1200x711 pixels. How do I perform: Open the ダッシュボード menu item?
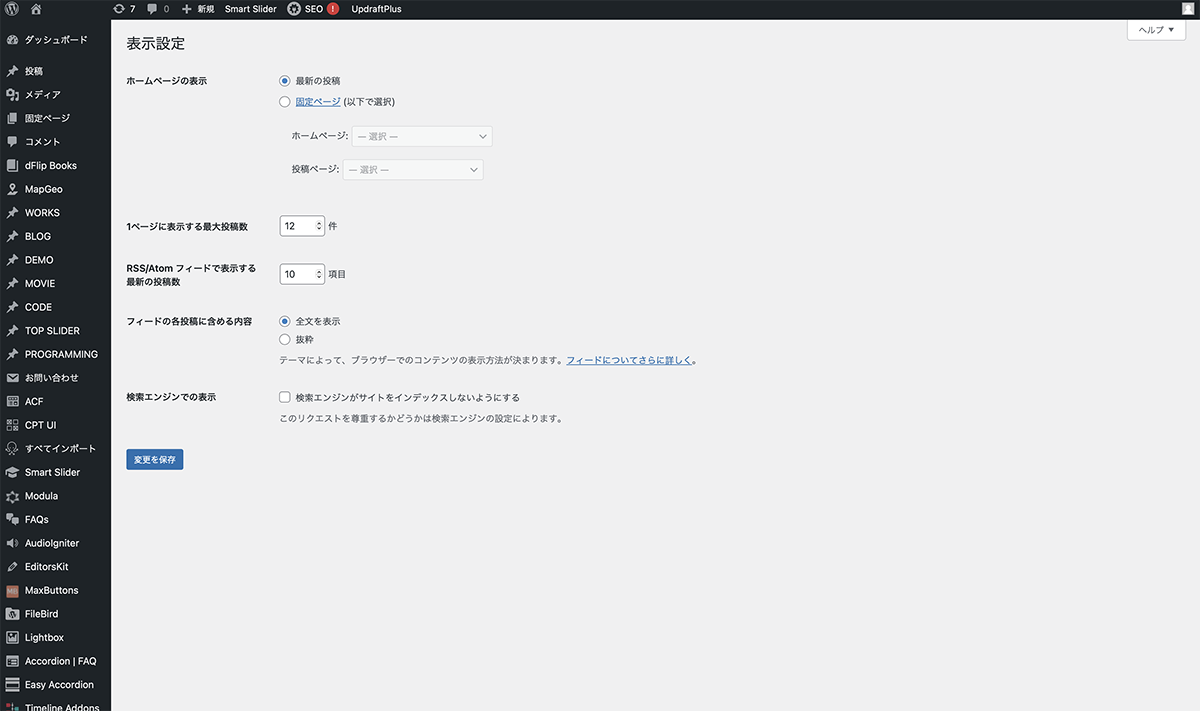tap(55, 40)
